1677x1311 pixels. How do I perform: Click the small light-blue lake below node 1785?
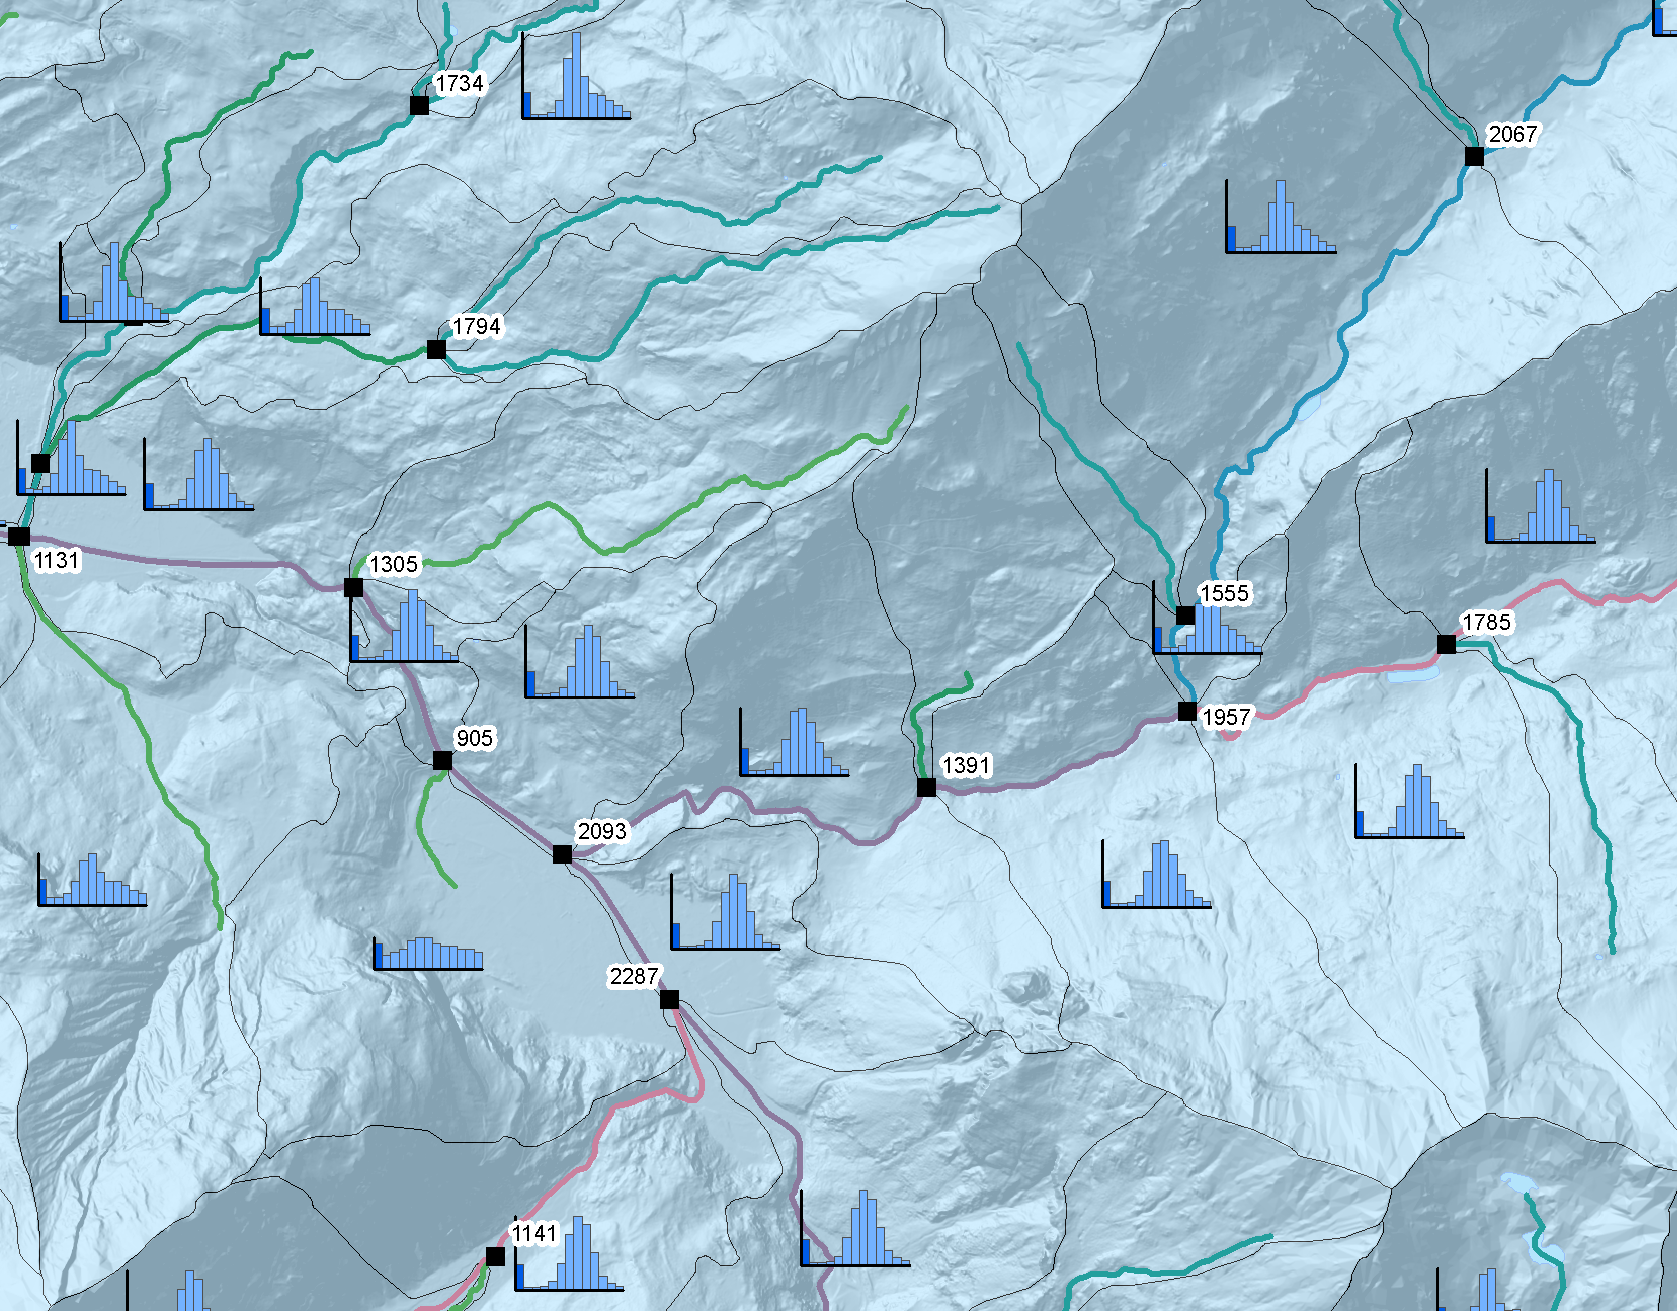point(1412,676)
